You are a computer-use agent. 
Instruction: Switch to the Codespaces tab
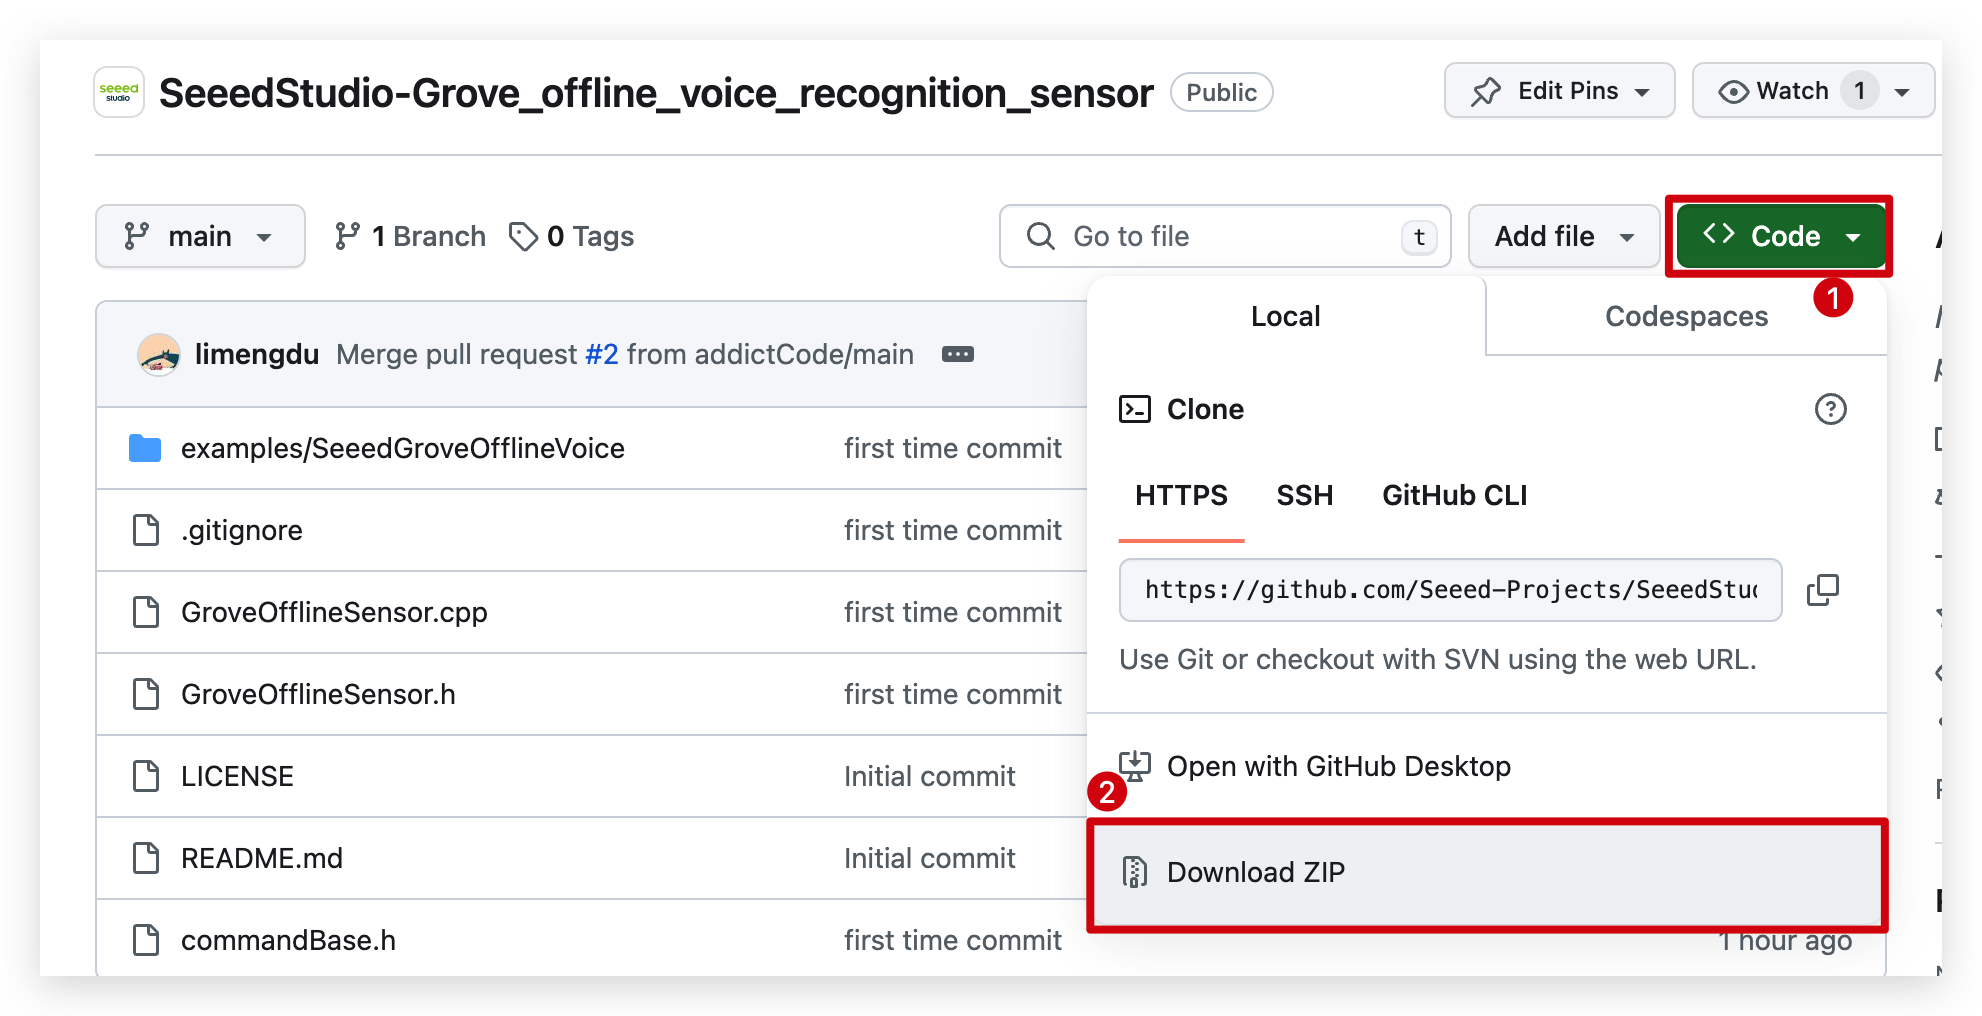pyautogui.click(x=1686, y=316)
